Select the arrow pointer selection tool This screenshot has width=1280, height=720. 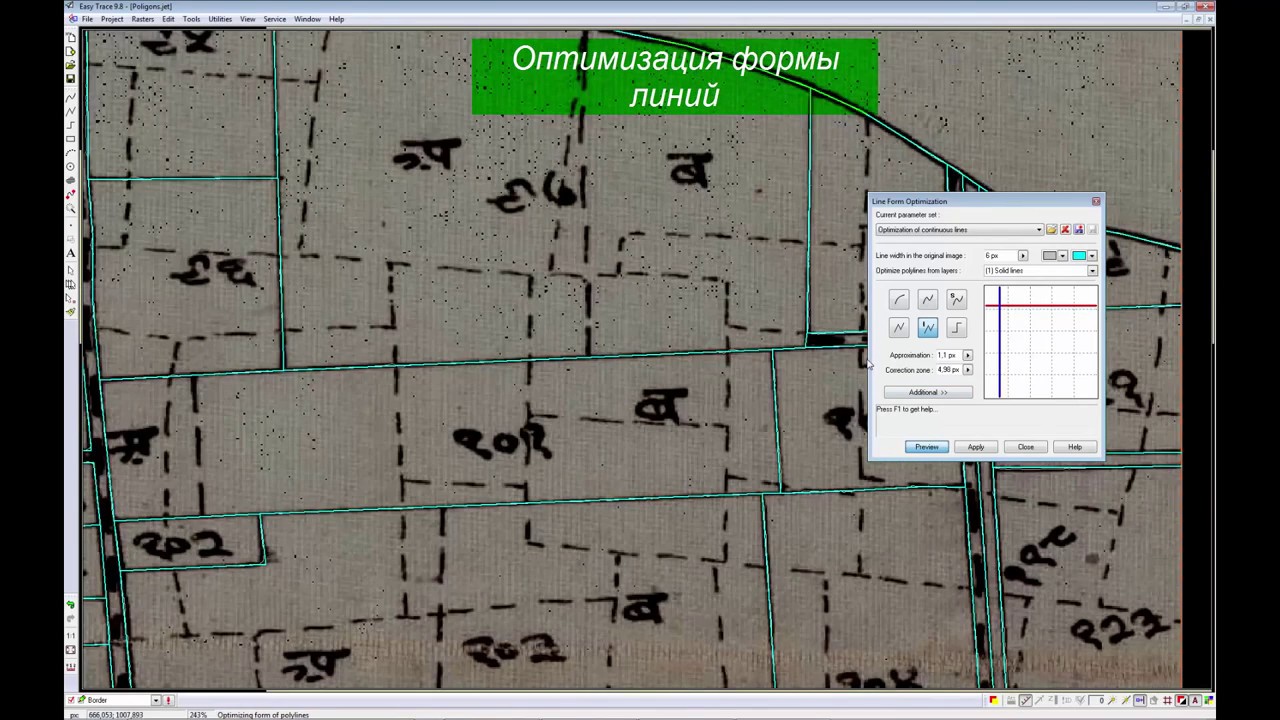pos(70,270)
